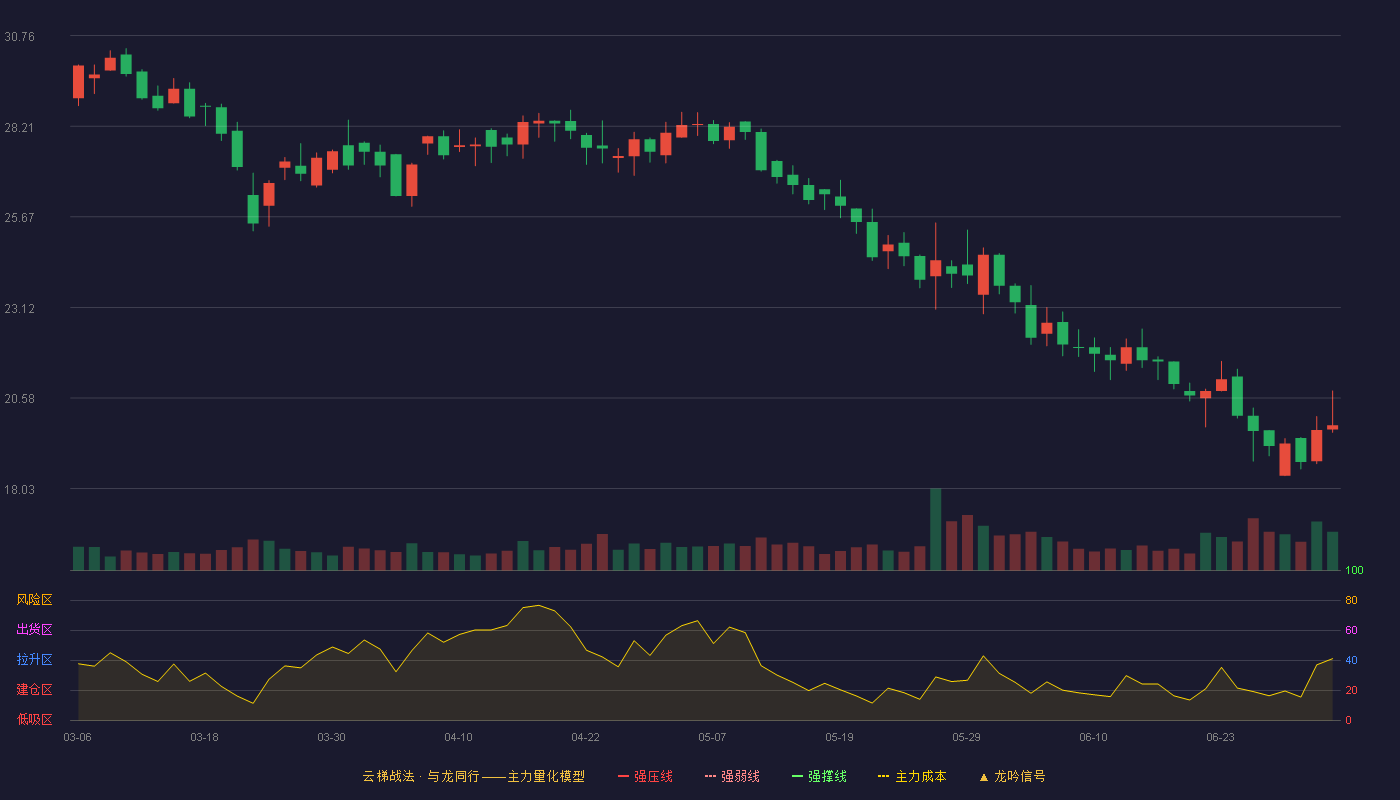The height and width of the screenshot is (800, 1400).
Task: Click the 23.12 price axis label
Action: tap(19, 308)
